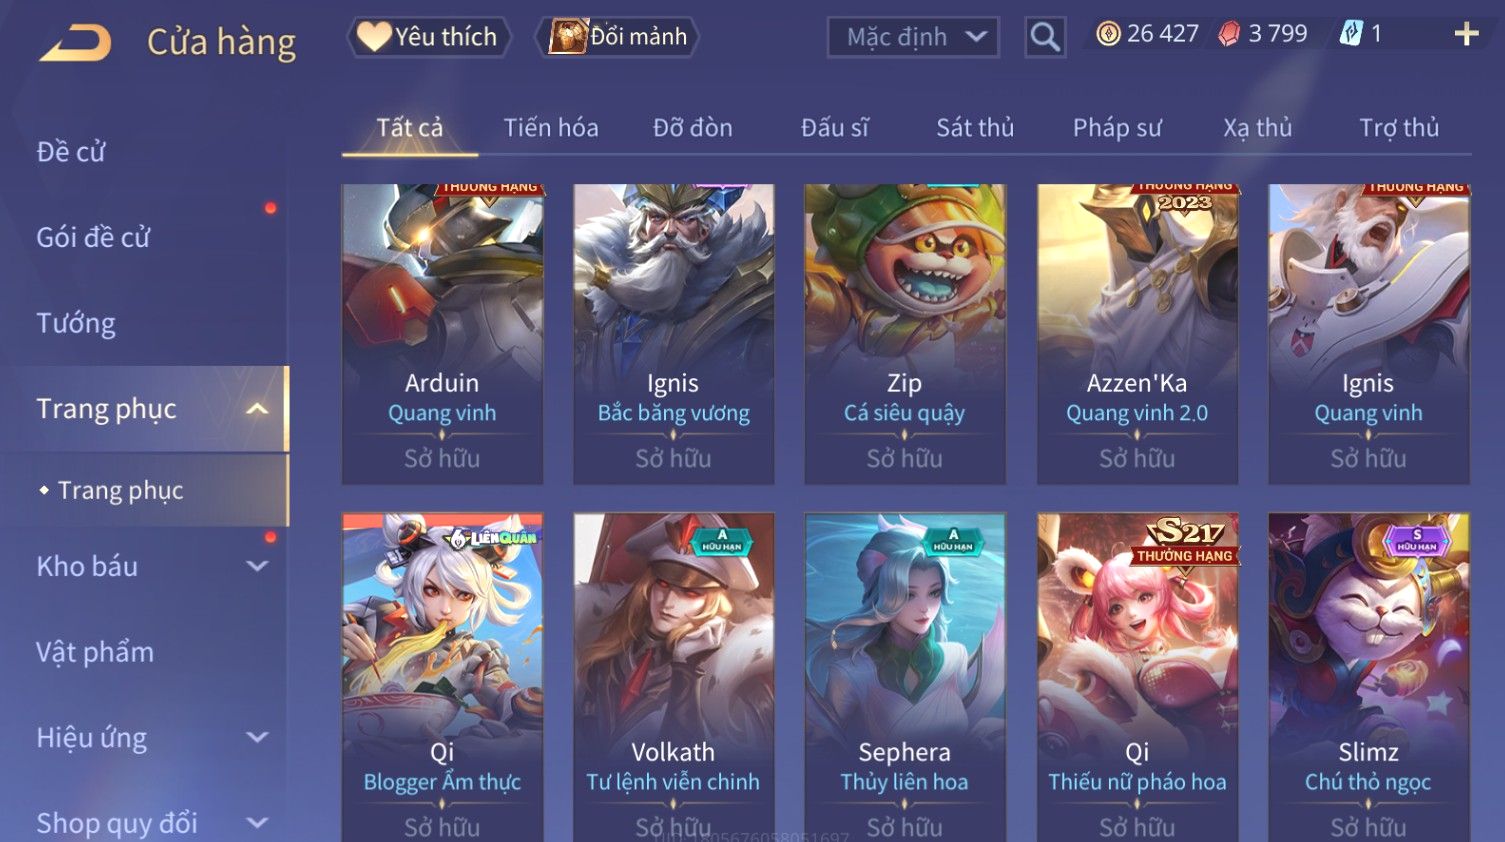1505x842 pixels.
Task: Click the golden back arrow icon
Action: coord(75,43)
